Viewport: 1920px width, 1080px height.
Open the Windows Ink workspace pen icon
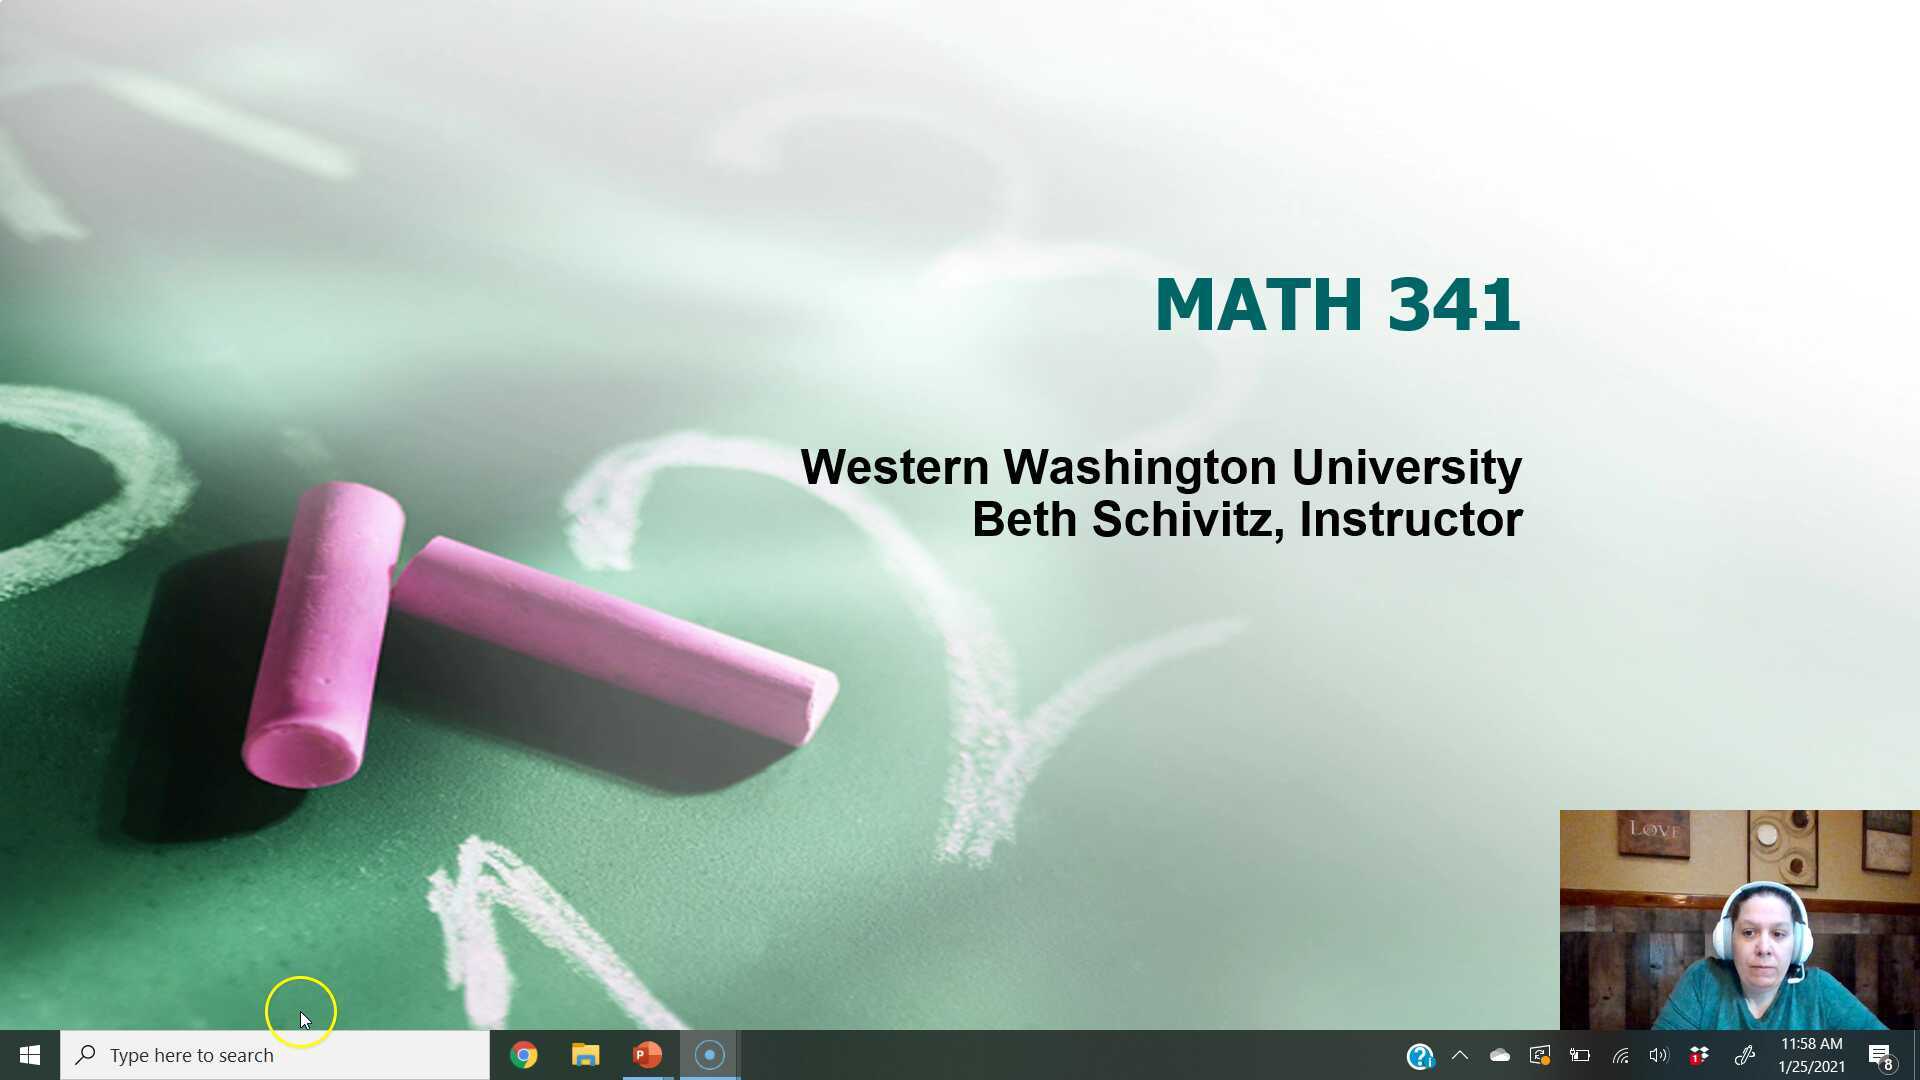coord(1744,1055)
